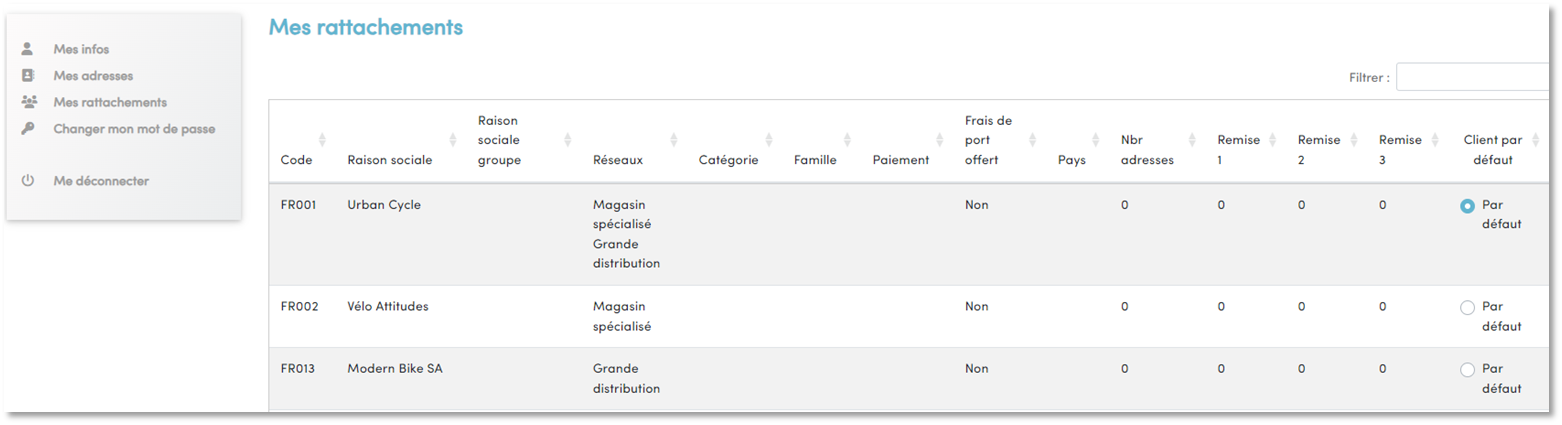The height and width of the screenshot is (425, 1562).
Task: Click the key icon for password change
Action: 28,128
